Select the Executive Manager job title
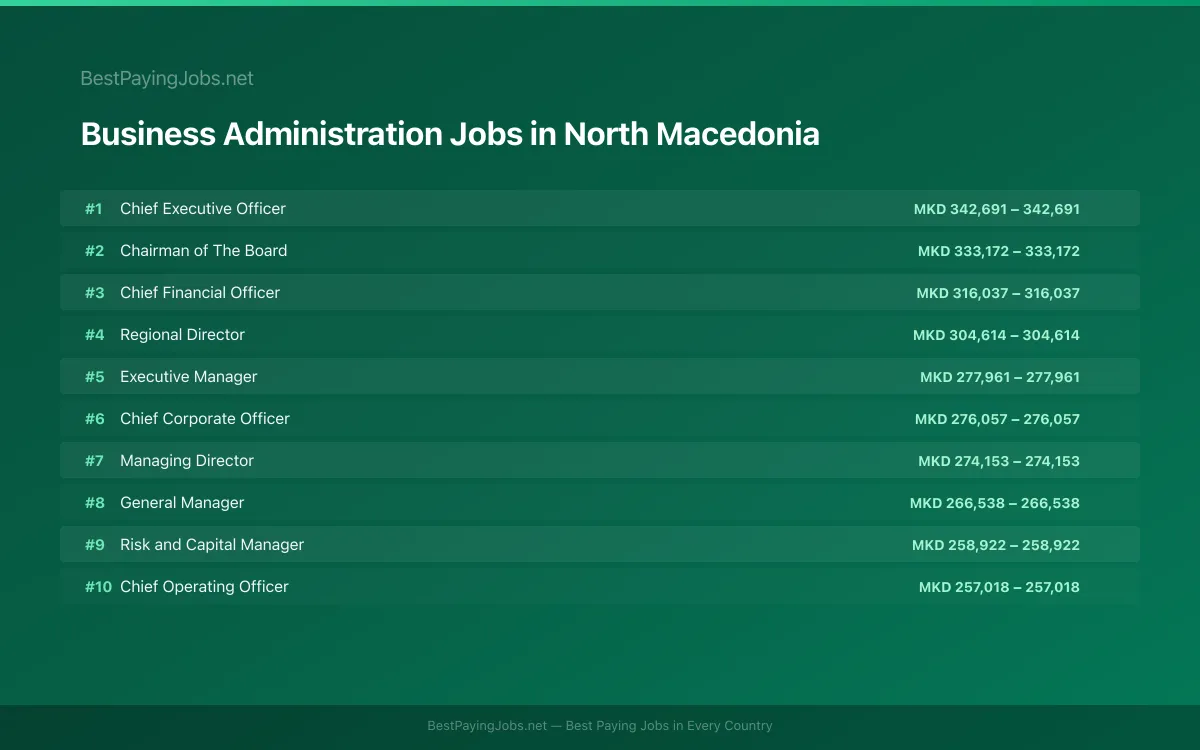 pos(189,377)
